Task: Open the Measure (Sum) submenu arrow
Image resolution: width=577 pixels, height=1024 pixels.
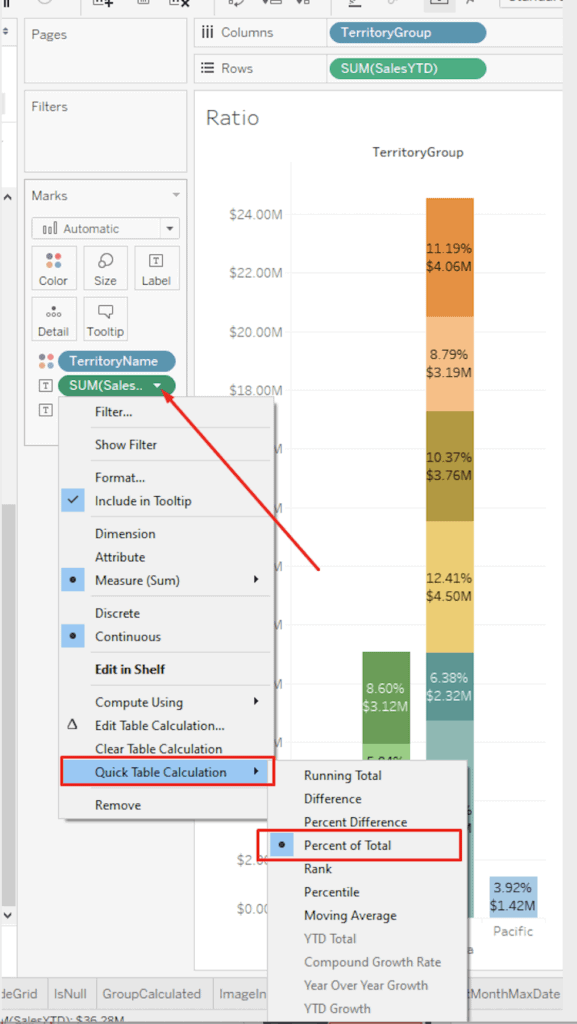Action: (255, 580)
